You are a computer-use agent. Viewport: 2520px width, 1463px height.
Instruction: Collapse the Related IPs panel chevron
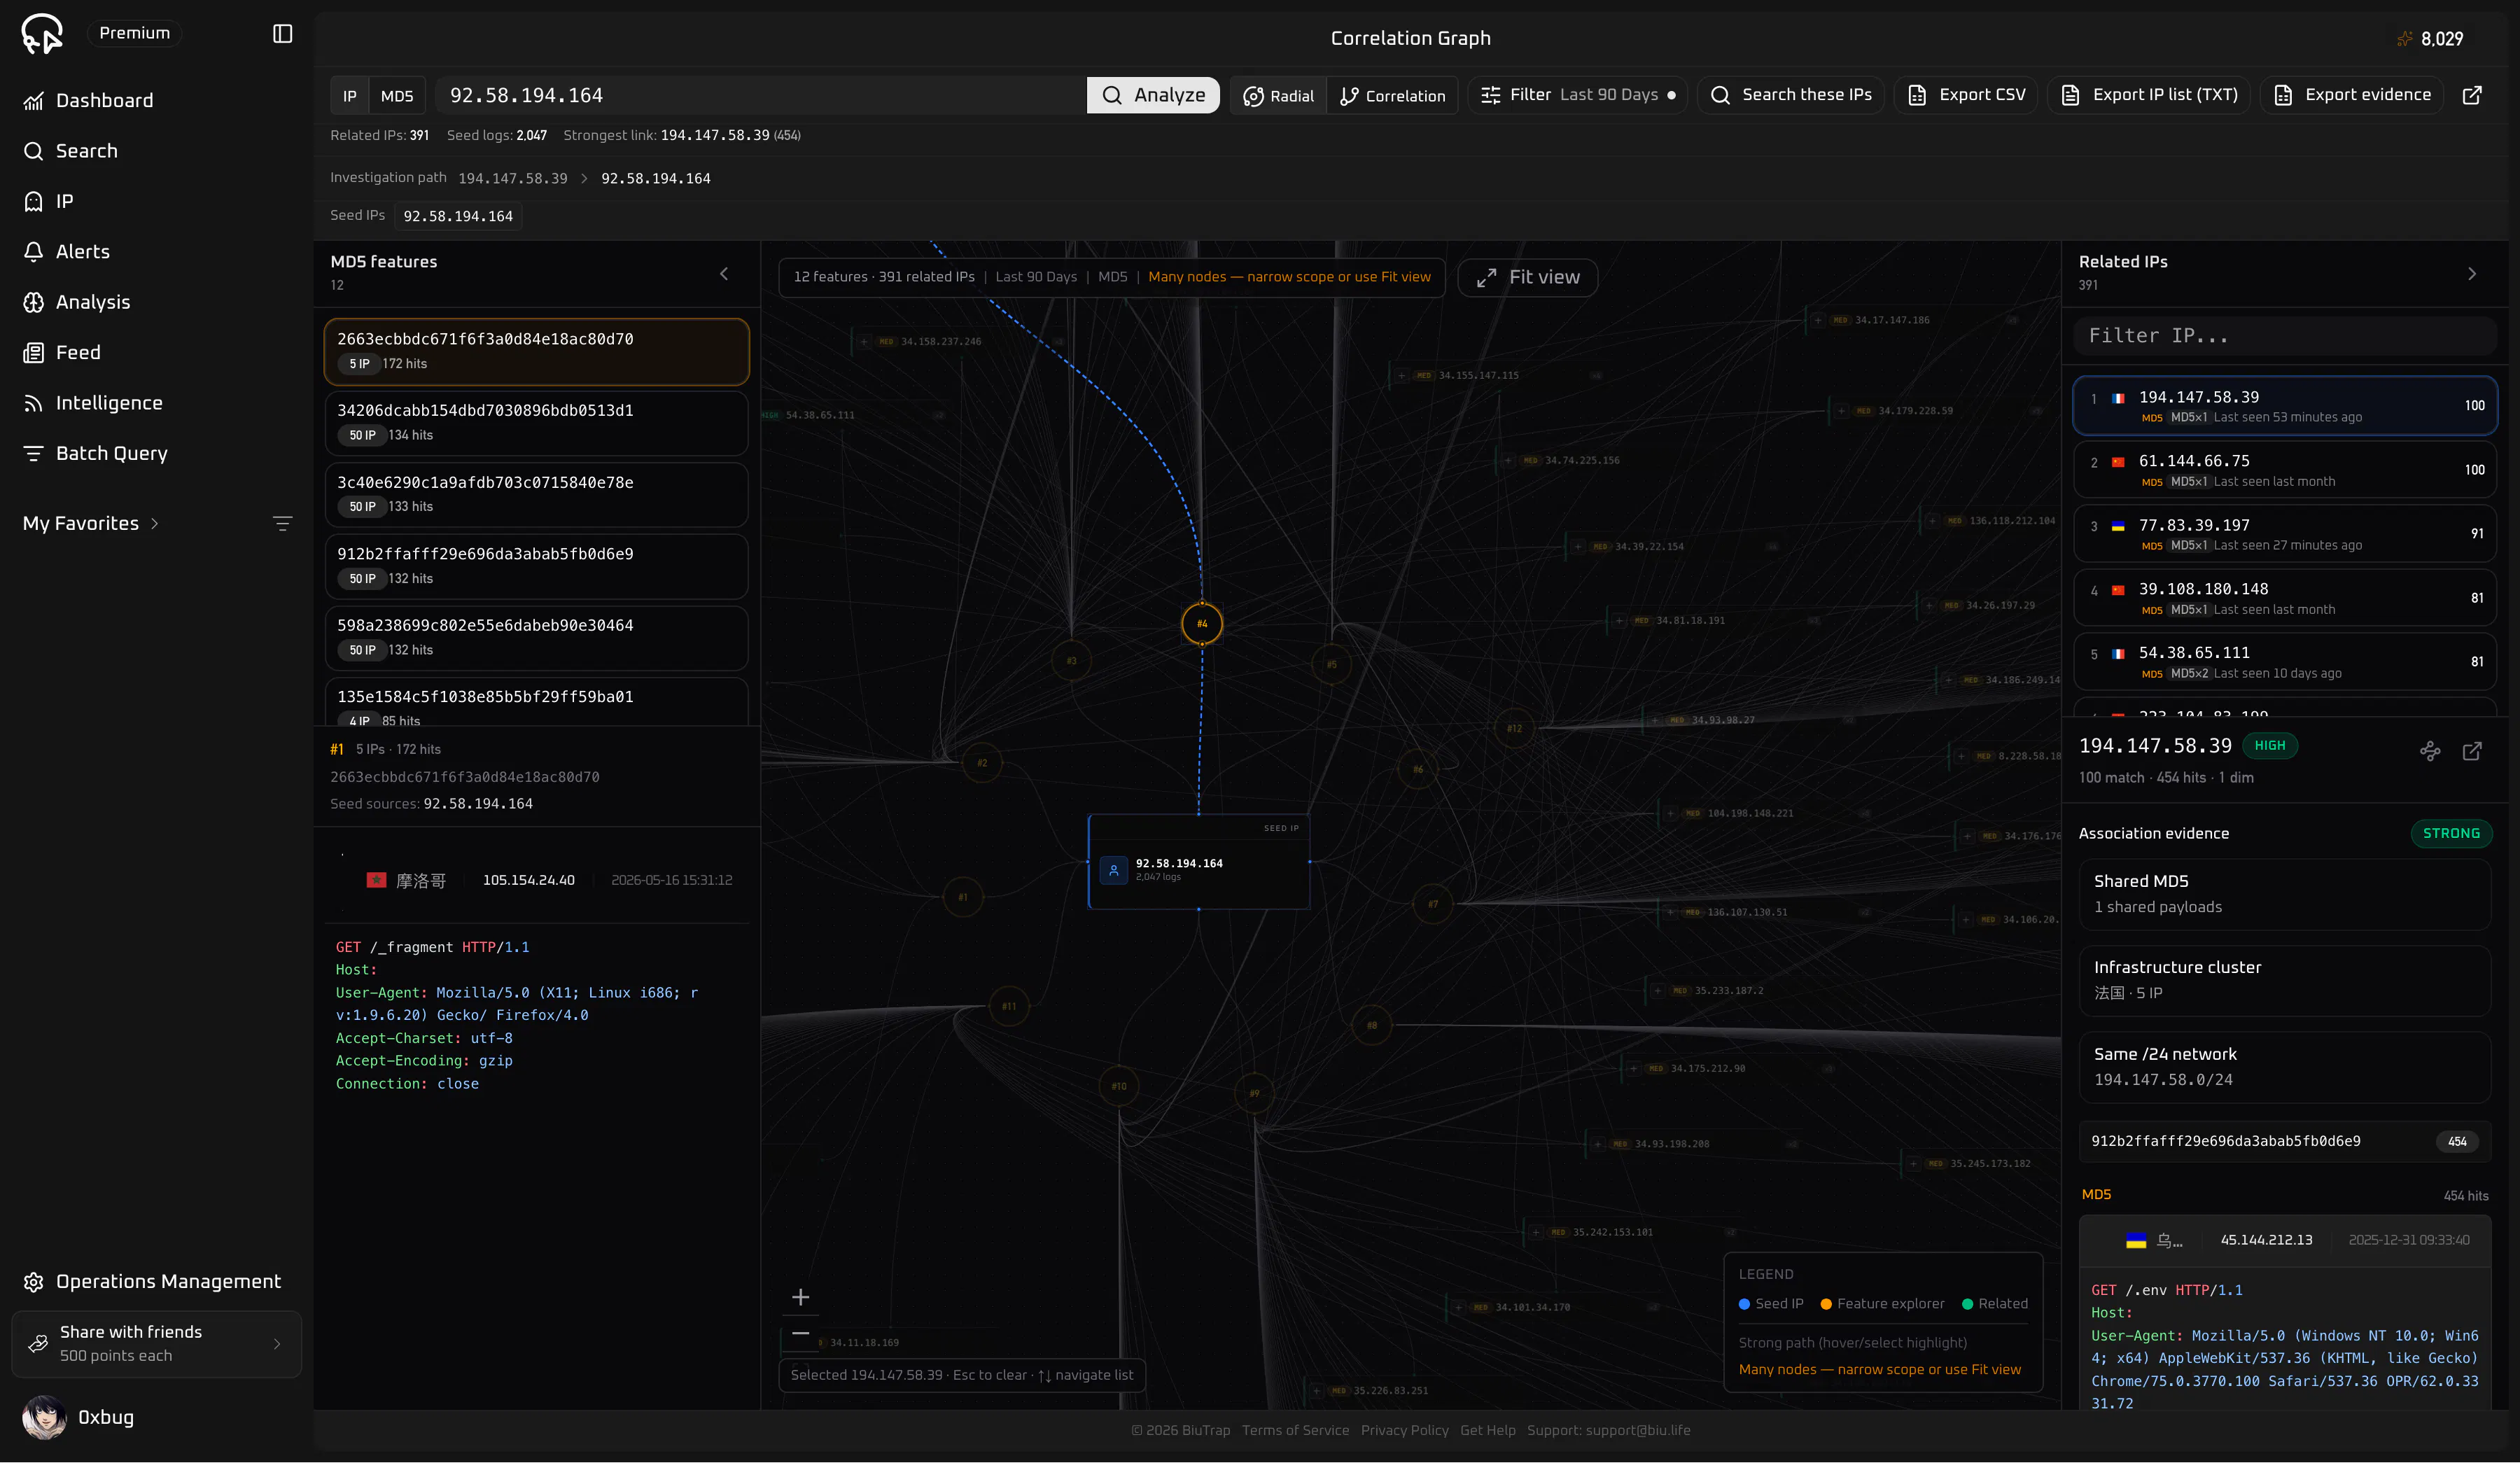(x=2472, y=274)
